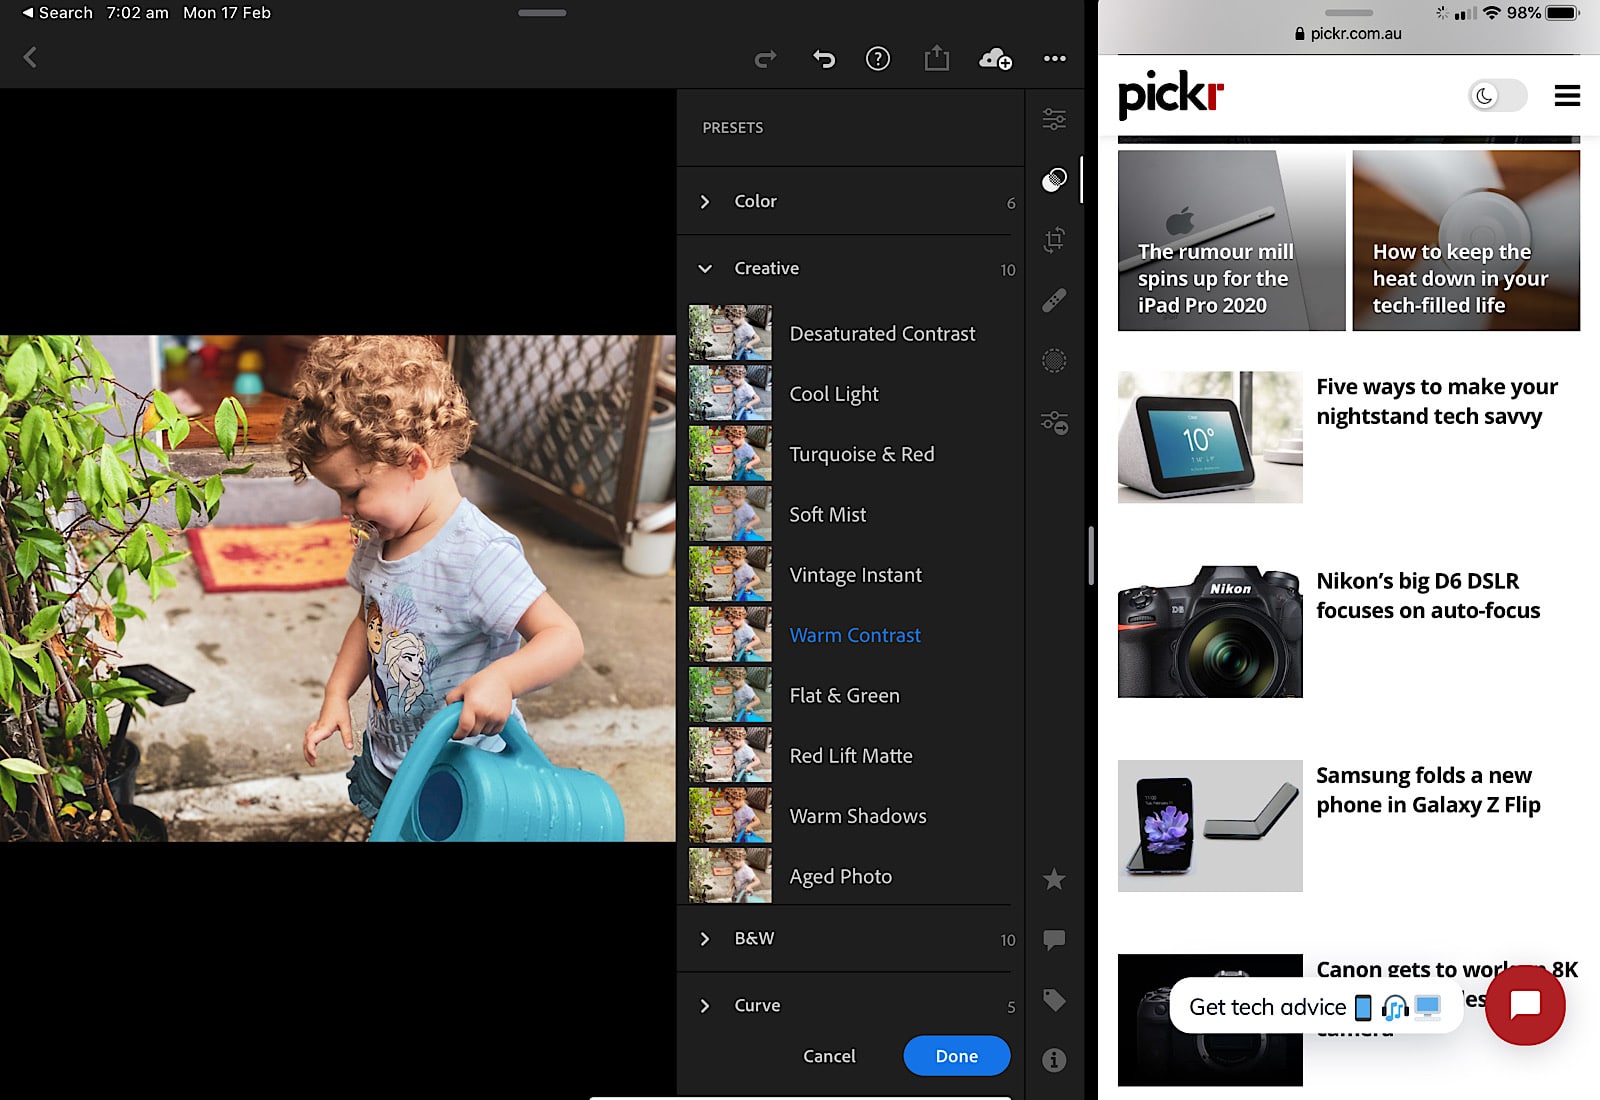Click the redo arrow icon
This screenshot has width=1600, height=1100.
tap(765, 59)
